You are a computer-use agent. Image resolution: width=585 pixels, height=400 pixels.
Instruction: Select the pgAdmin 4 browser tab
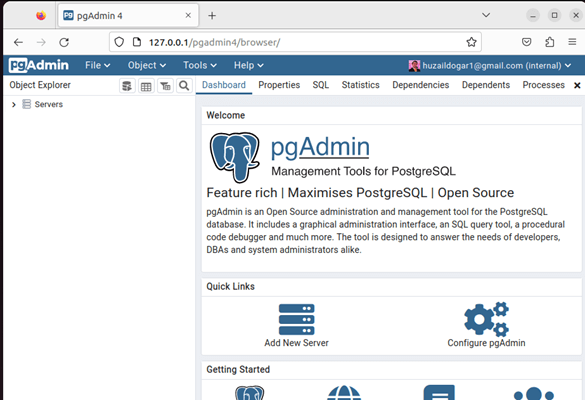point(128,16)
